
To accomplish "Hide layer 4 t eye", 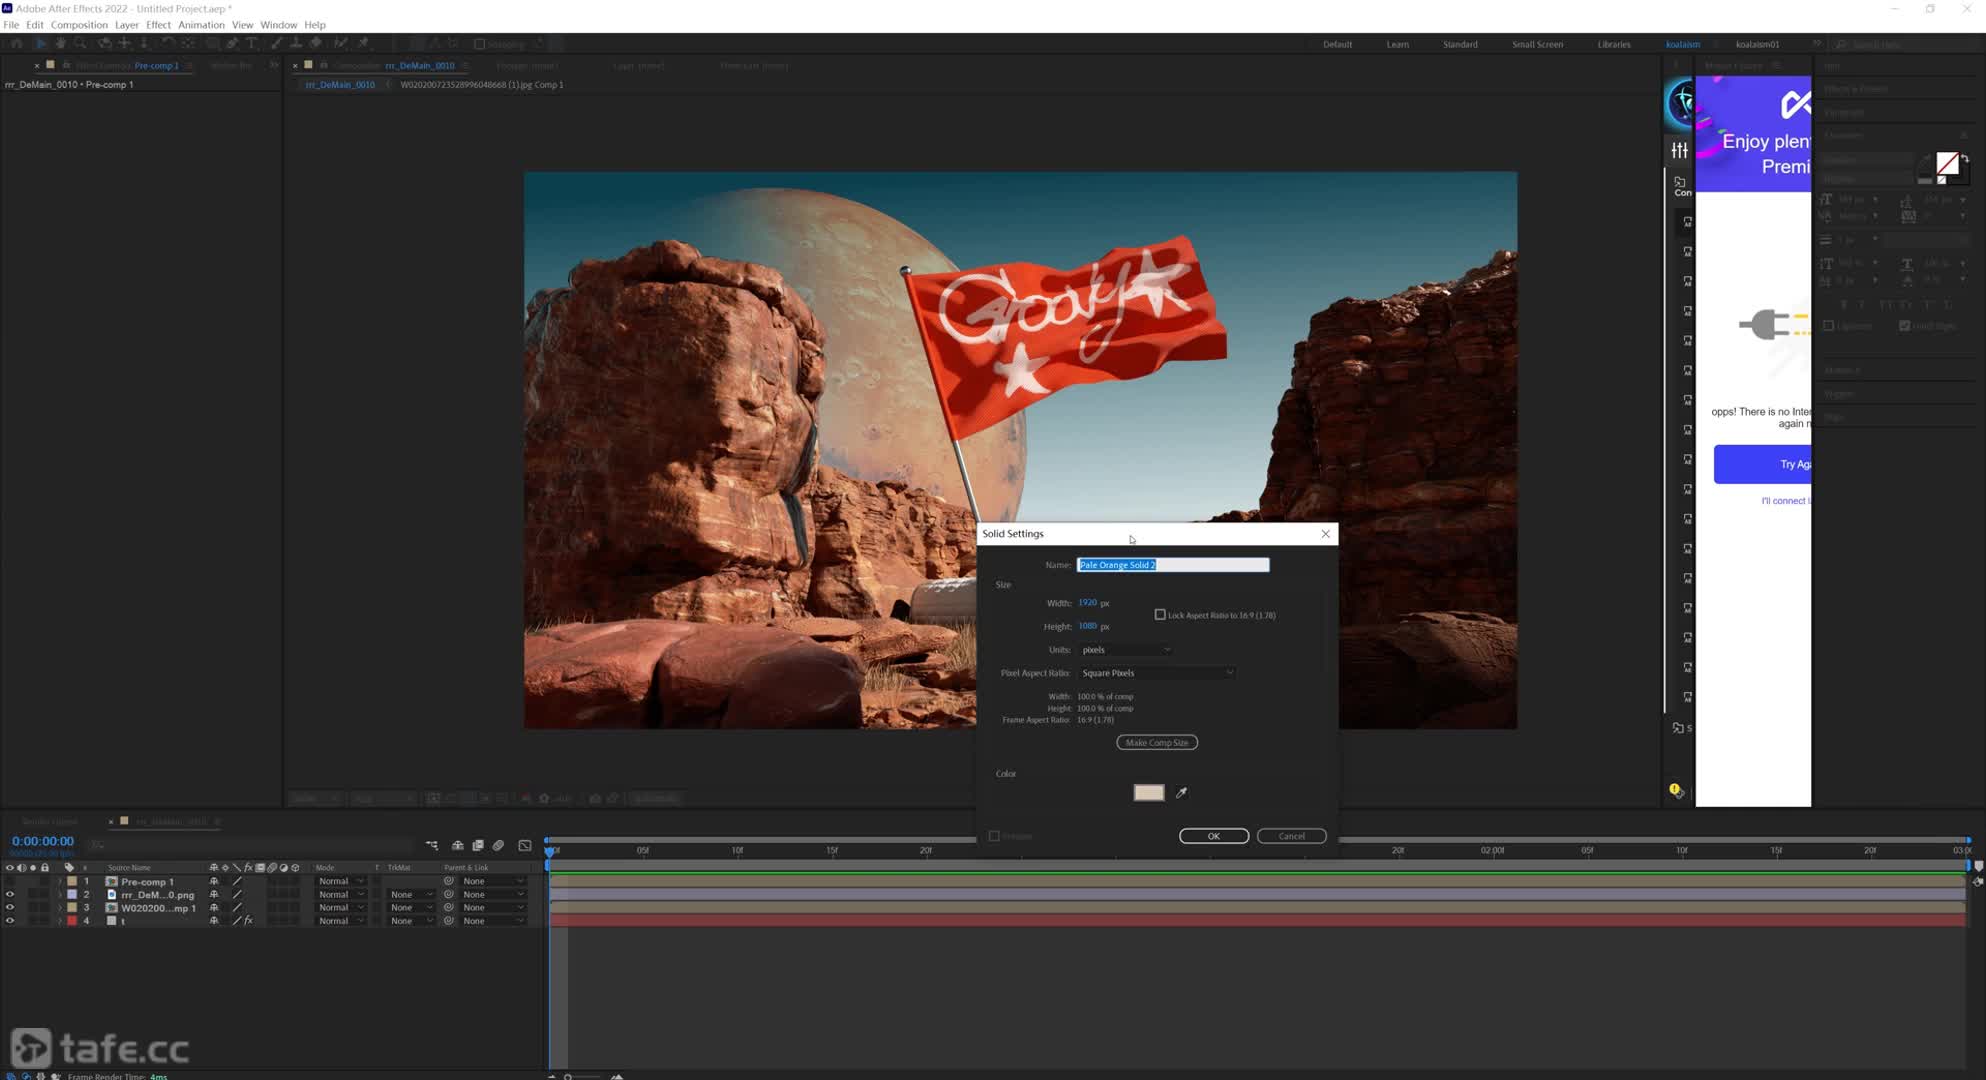I will [10, 921].
